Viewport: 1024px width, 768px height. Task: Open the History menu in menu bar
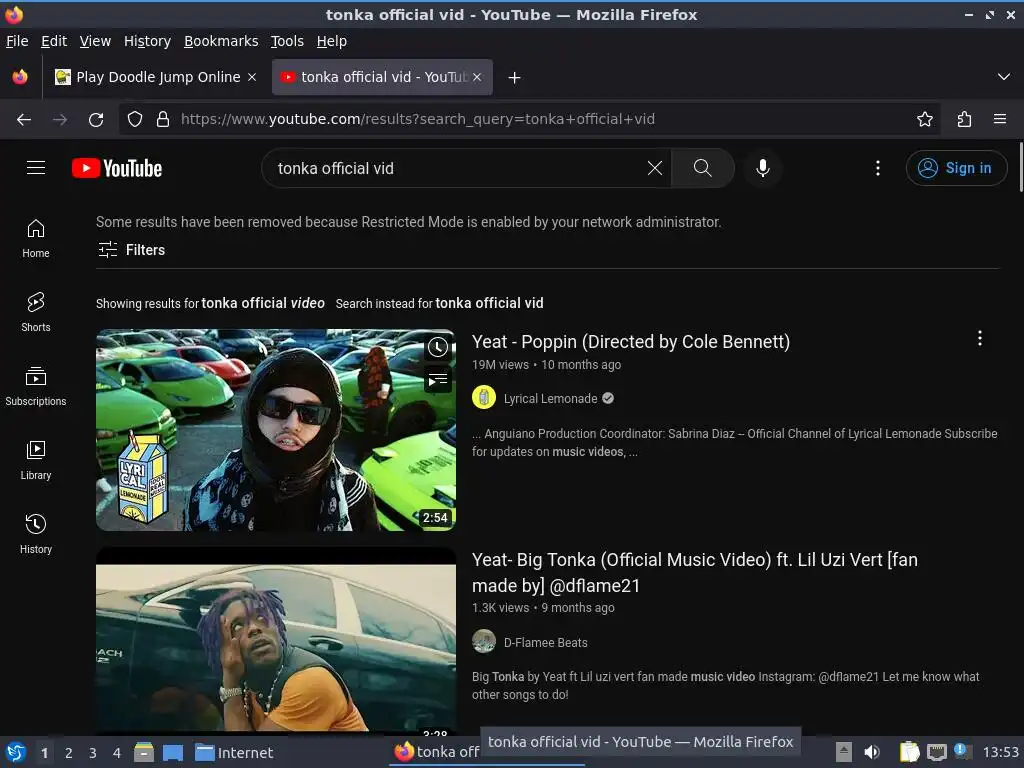click(148, 41)
